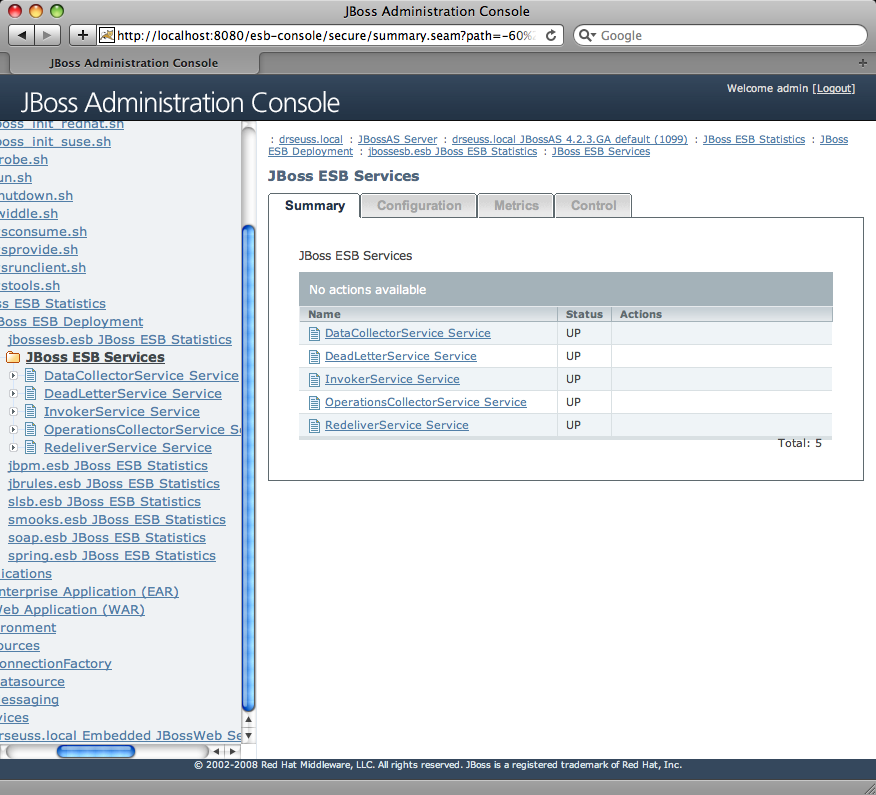Click the sidebar horizontal scrollbar thumb

[96, 751]
